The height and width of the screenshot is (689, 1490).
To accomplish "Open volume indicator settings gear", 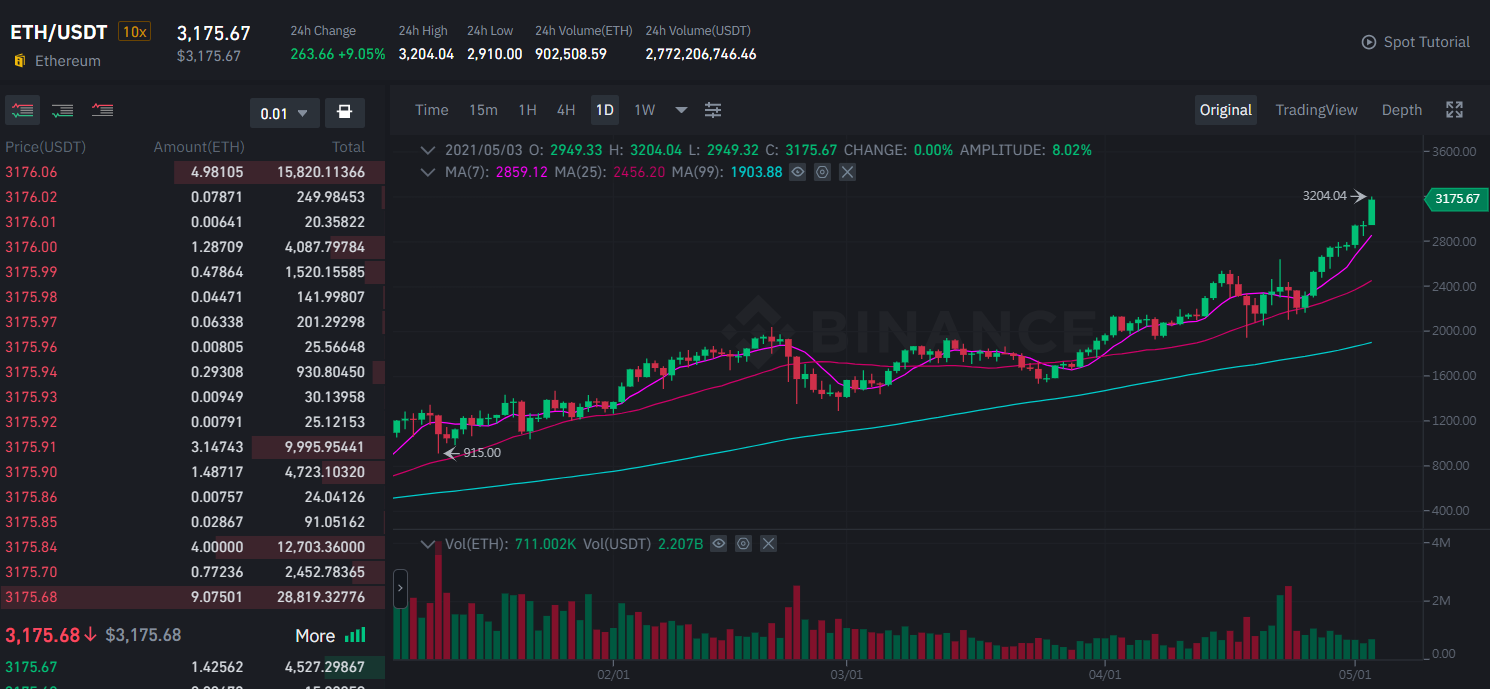I will pos(743,544).
